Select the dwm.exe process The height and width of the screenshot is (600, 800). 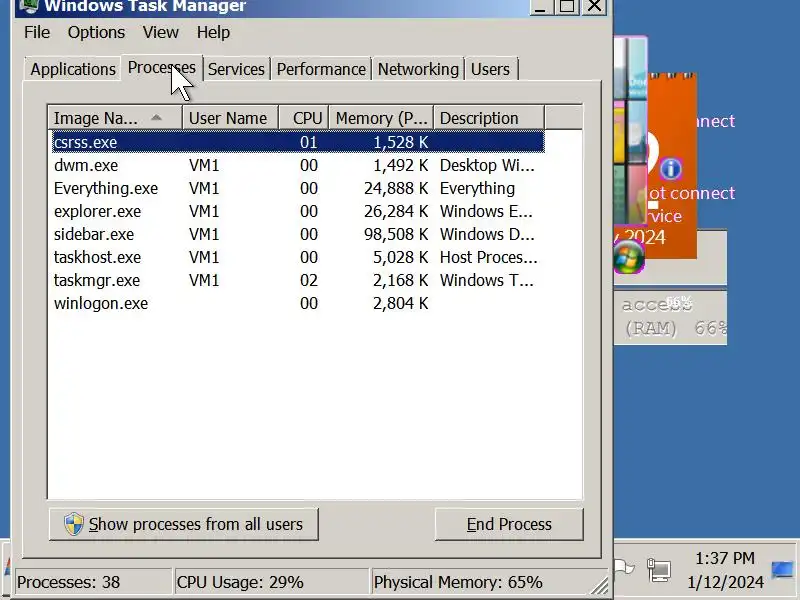tap(298, 165)
